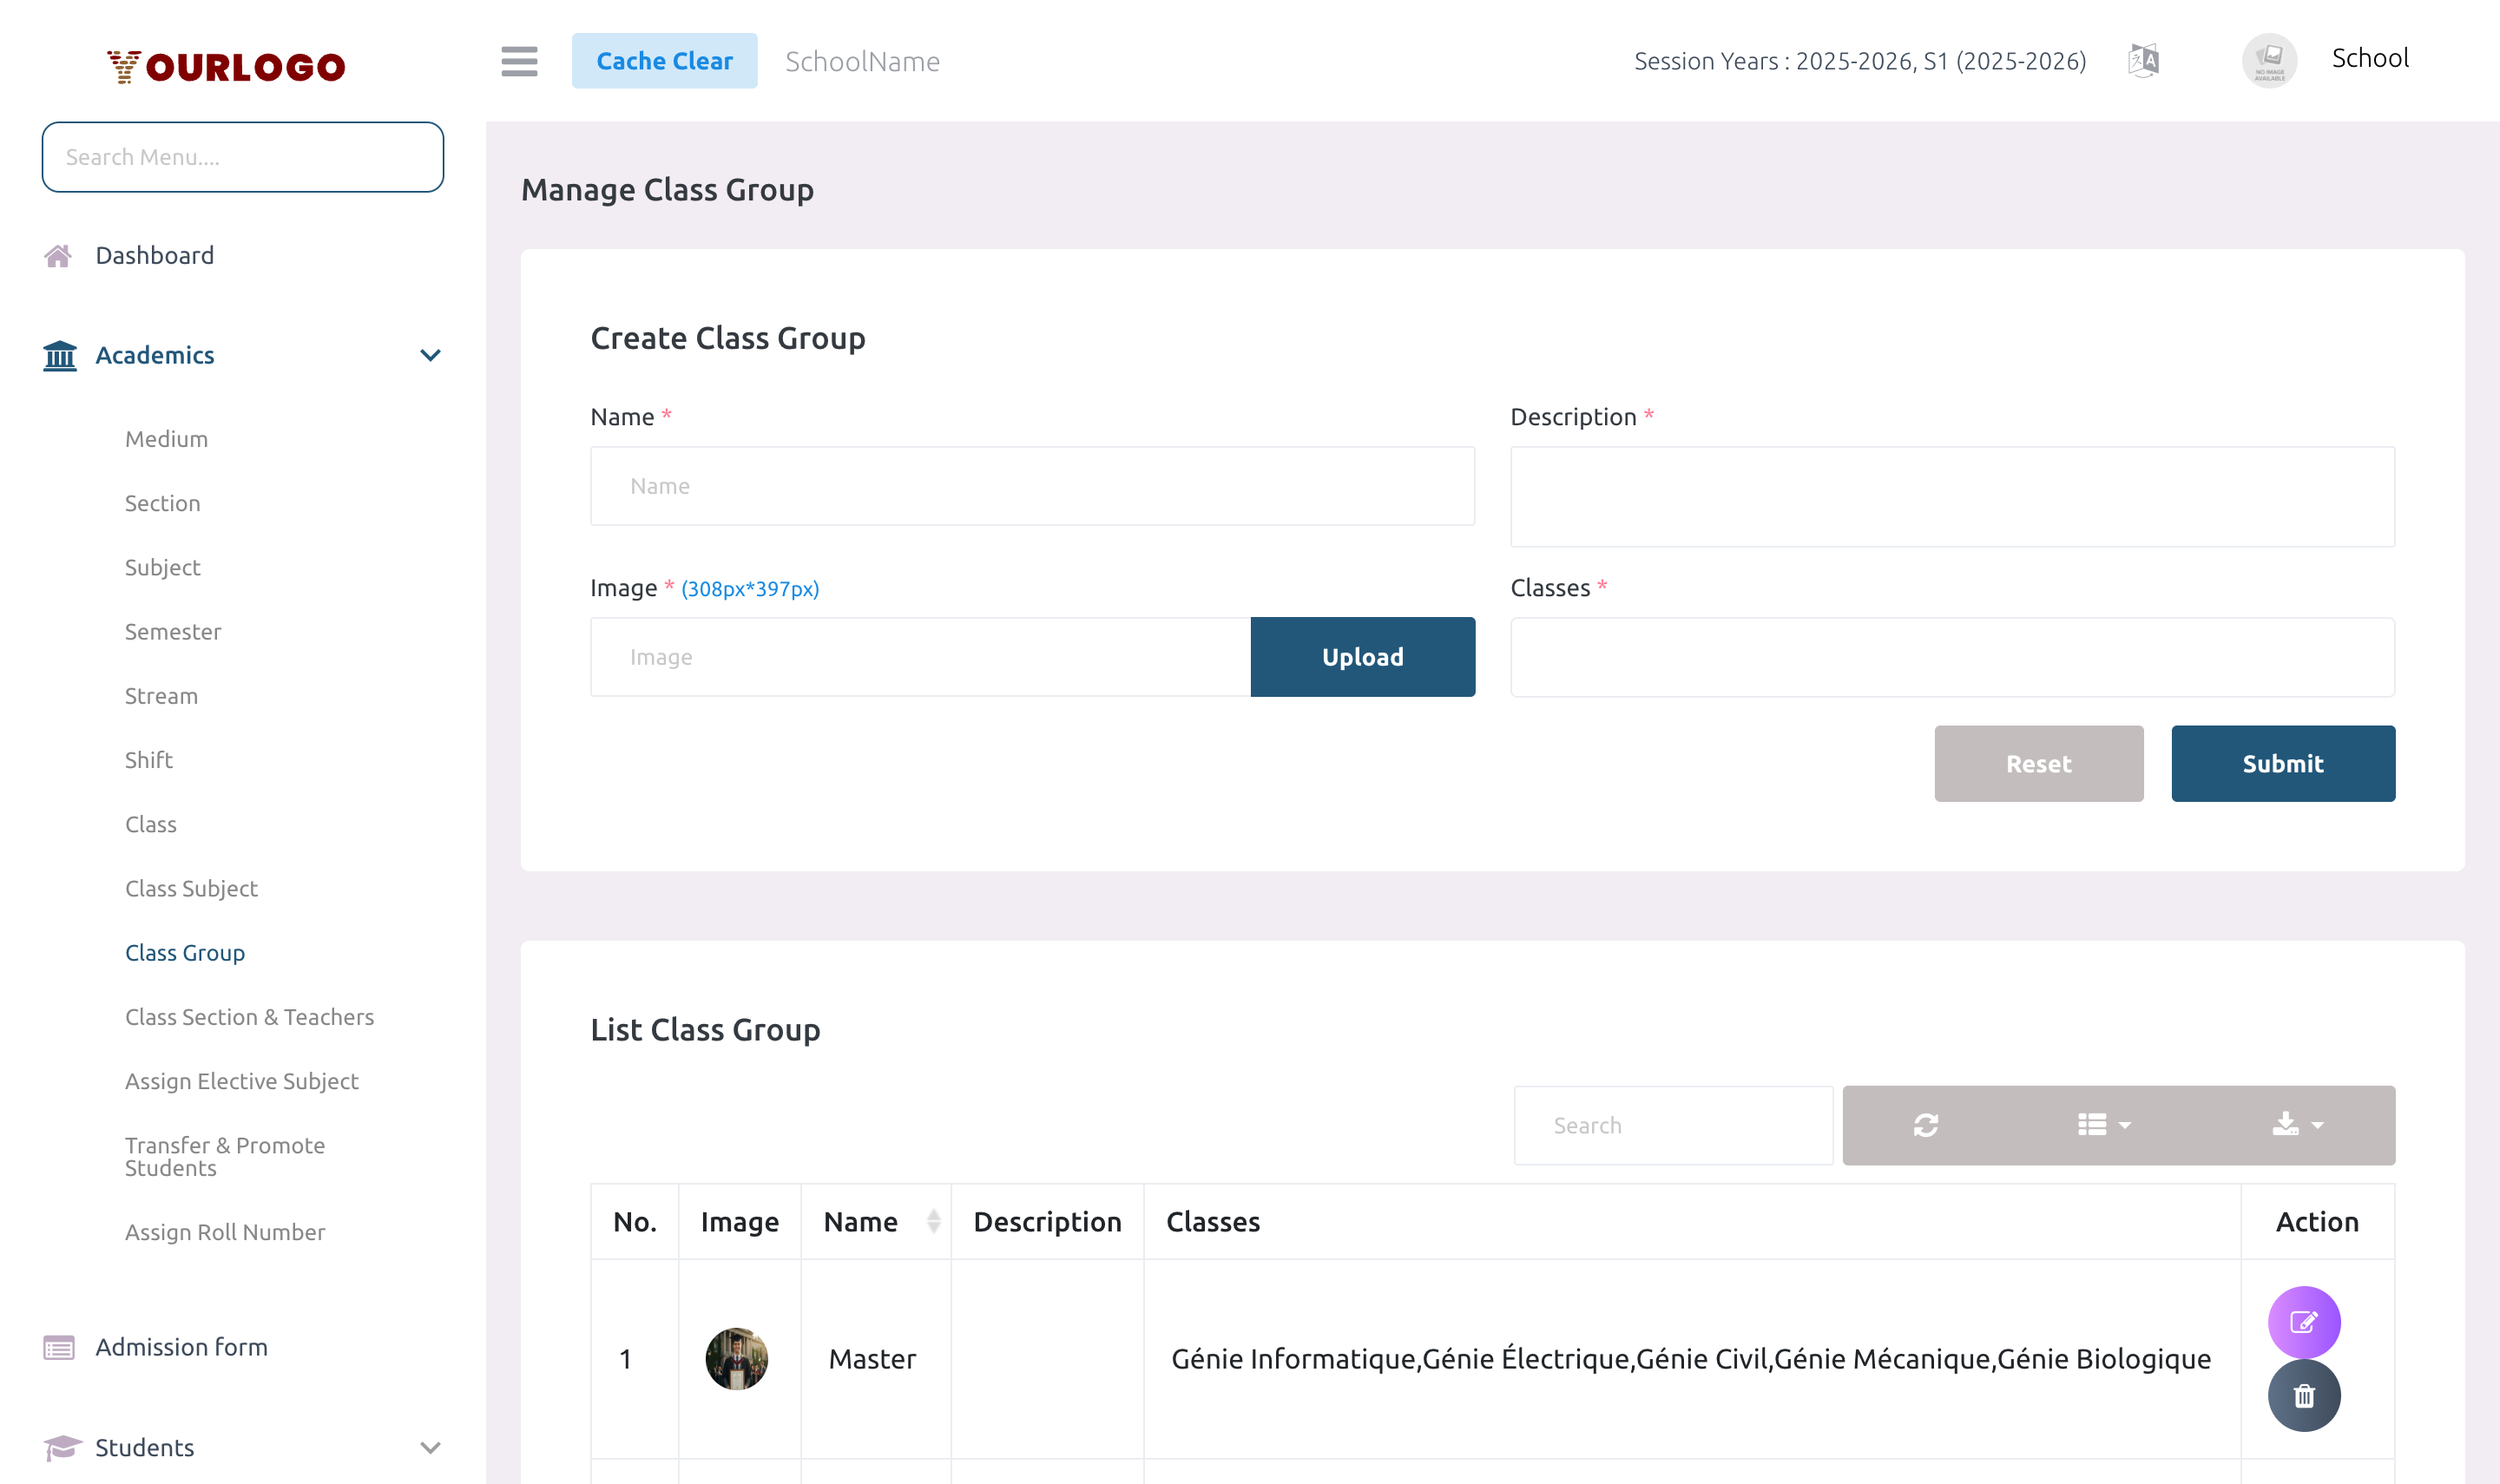Image resolution: width=2500 pixels, height=1484 pixels.
Task: Open the export download dropdown in the list toolbar
Action: coord(2294,1125)
